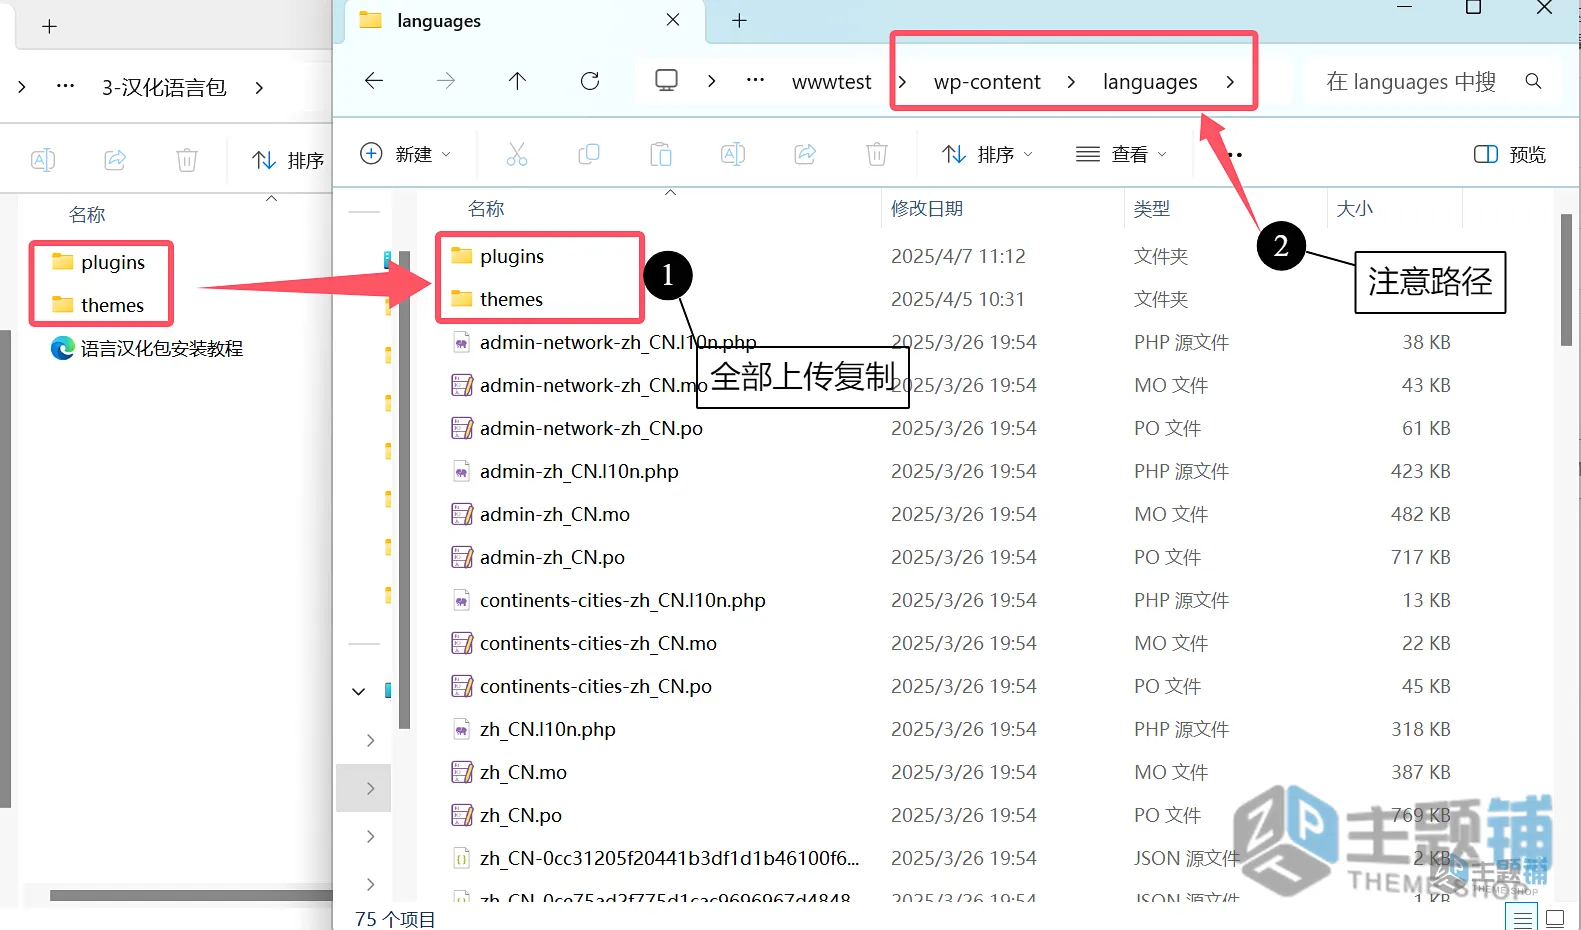
Task: Sort by 修改日期 column header
Action: click(927, 208)
